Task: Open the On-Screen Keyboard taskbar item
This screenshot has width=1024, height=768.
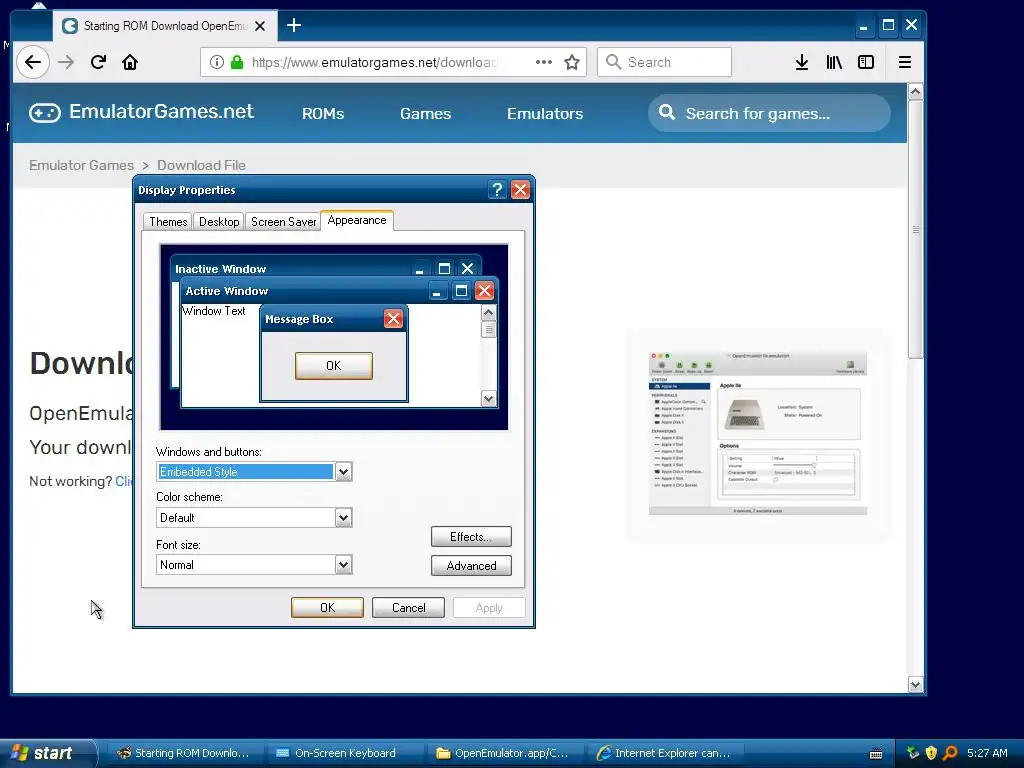Action: click(343, 753)
